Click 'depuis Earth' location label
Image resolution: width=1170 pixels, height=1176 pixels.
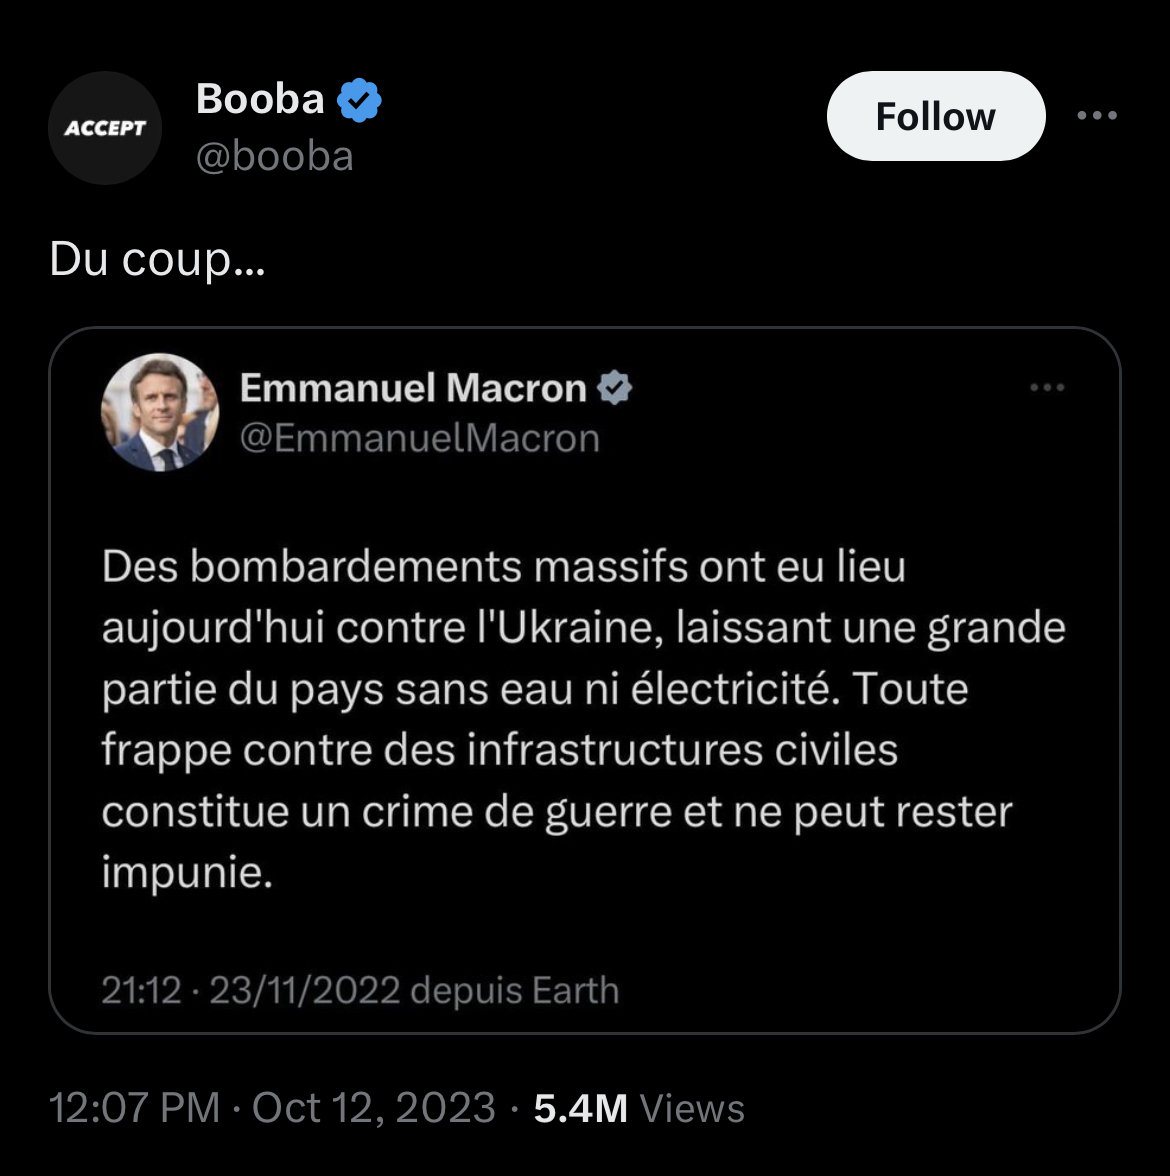tap(515, 991)
